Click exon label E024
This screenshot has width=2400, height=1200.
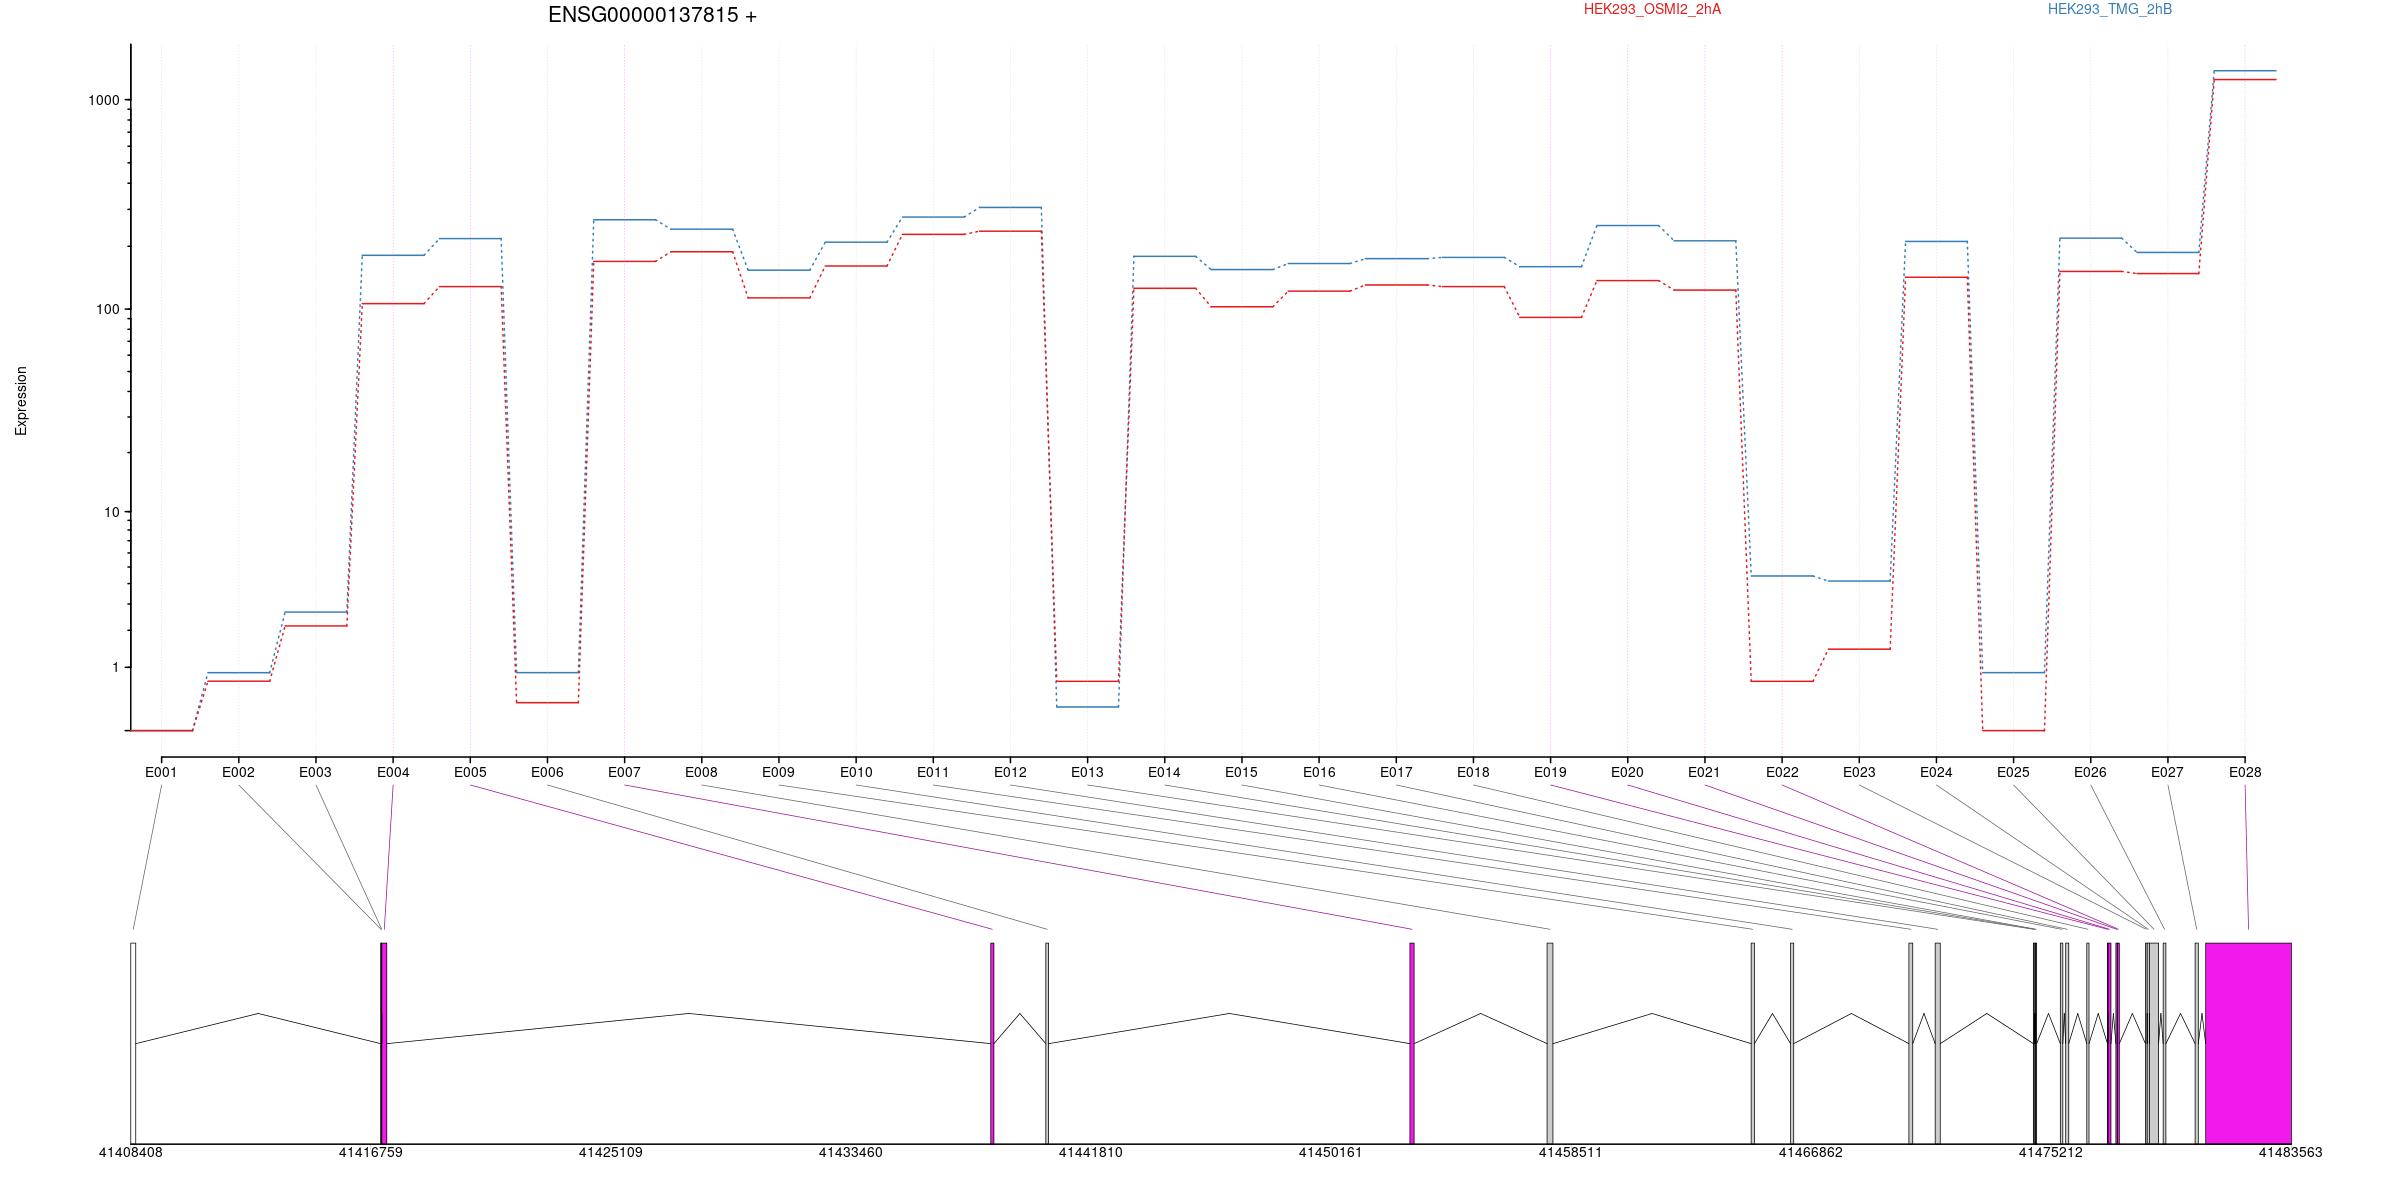click(1936, 772)
